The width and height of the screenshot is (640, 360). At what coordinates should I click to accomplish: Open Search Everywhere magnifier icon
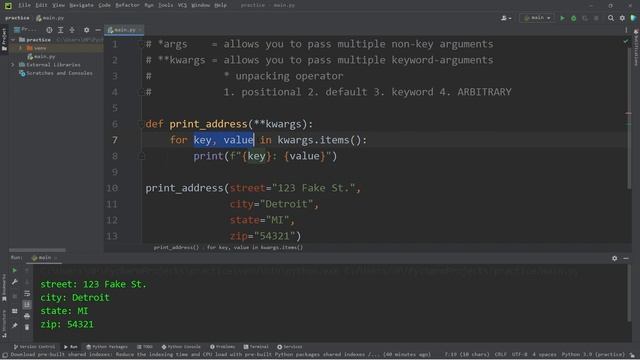point(611,18)
